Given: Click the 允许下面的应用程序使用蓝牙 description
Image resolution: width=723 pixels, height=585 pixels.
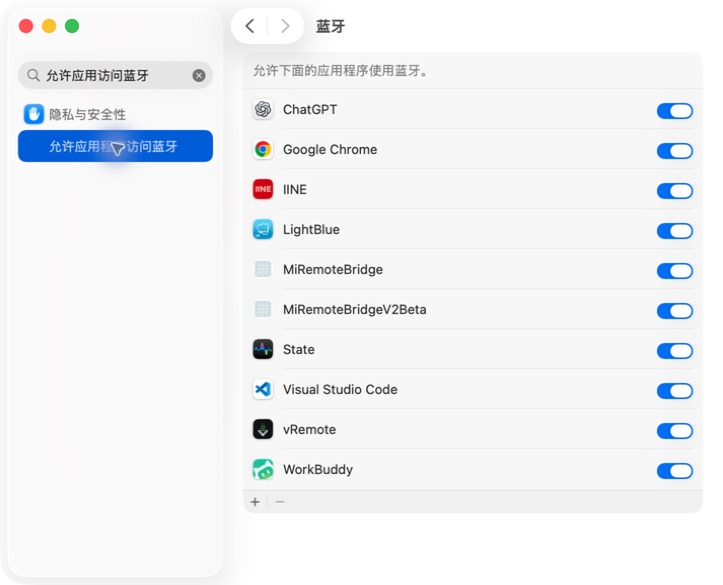Looking at the screenshot, I should [x=341, y=71].
